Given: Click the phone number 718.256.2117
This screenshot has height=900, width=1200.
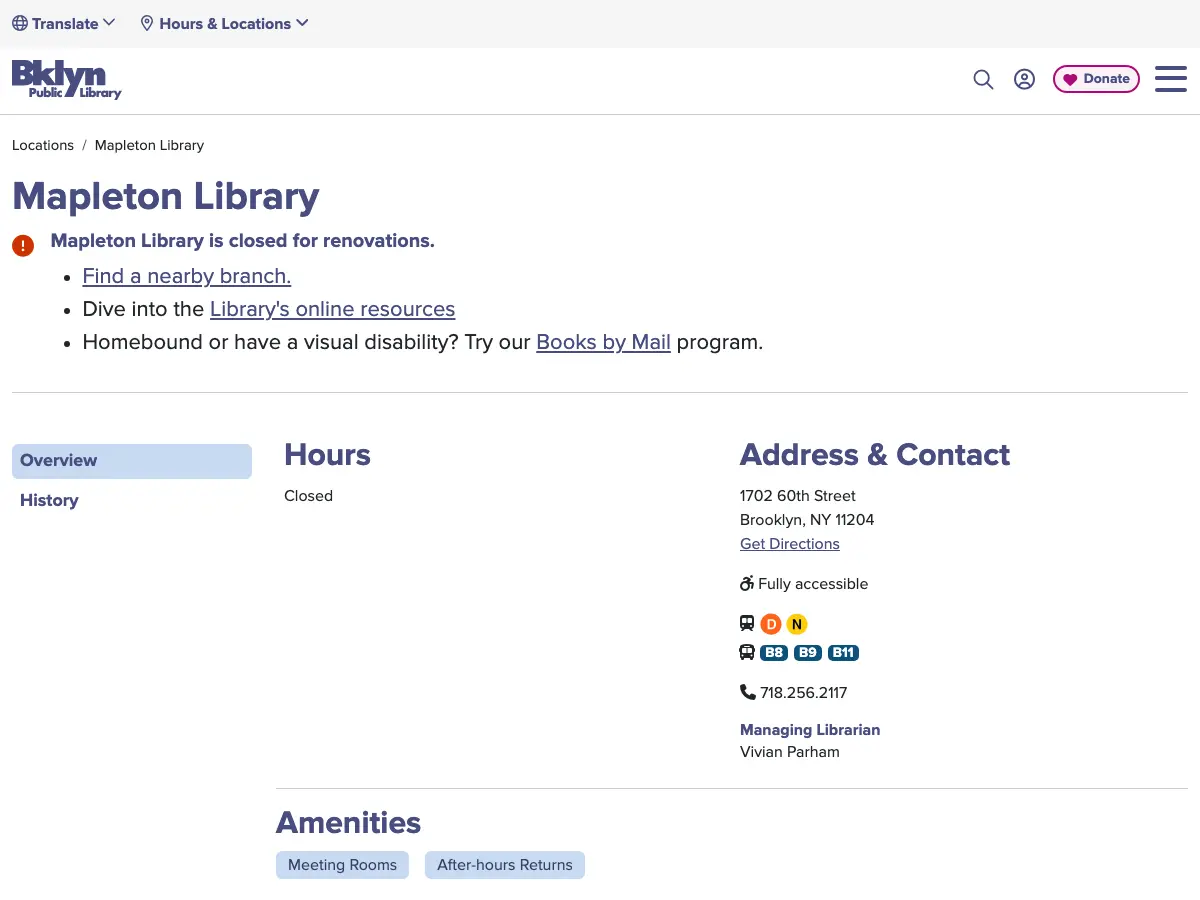Looking at the screenshot, I should coord(804,692).
